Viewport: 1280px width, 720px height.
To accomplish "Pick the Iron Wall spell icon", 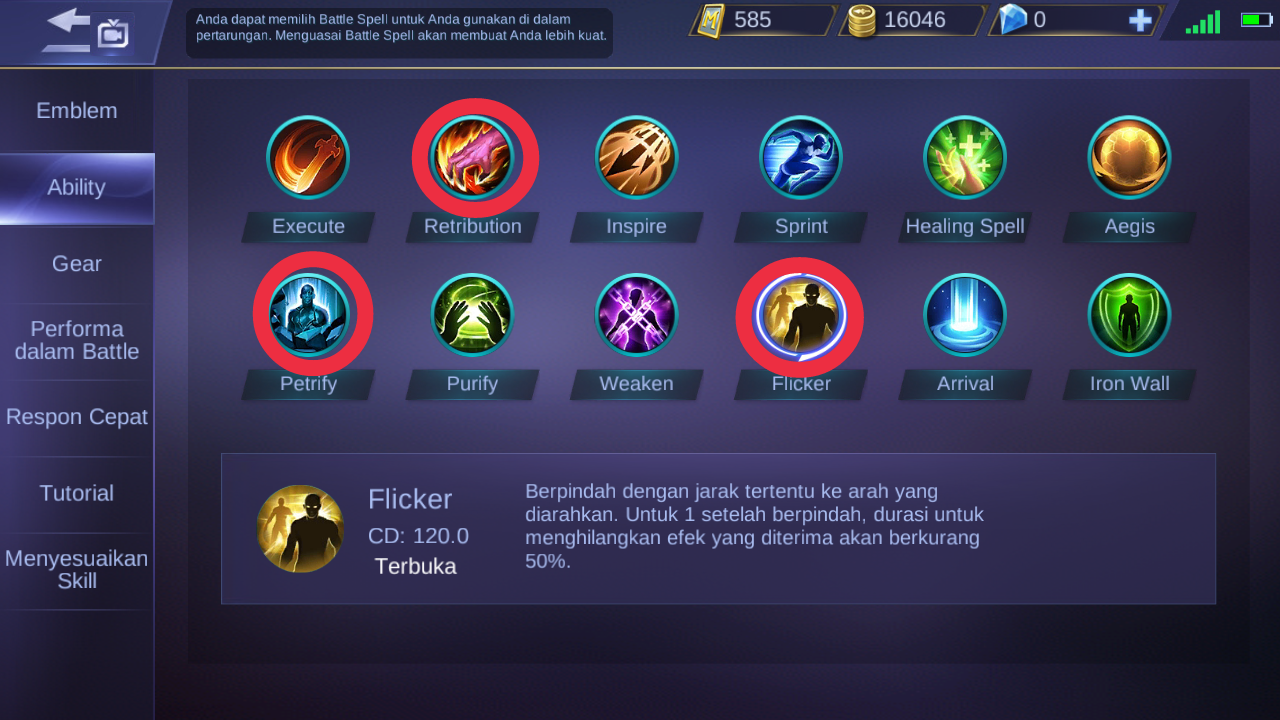I will click(1129, 315).
